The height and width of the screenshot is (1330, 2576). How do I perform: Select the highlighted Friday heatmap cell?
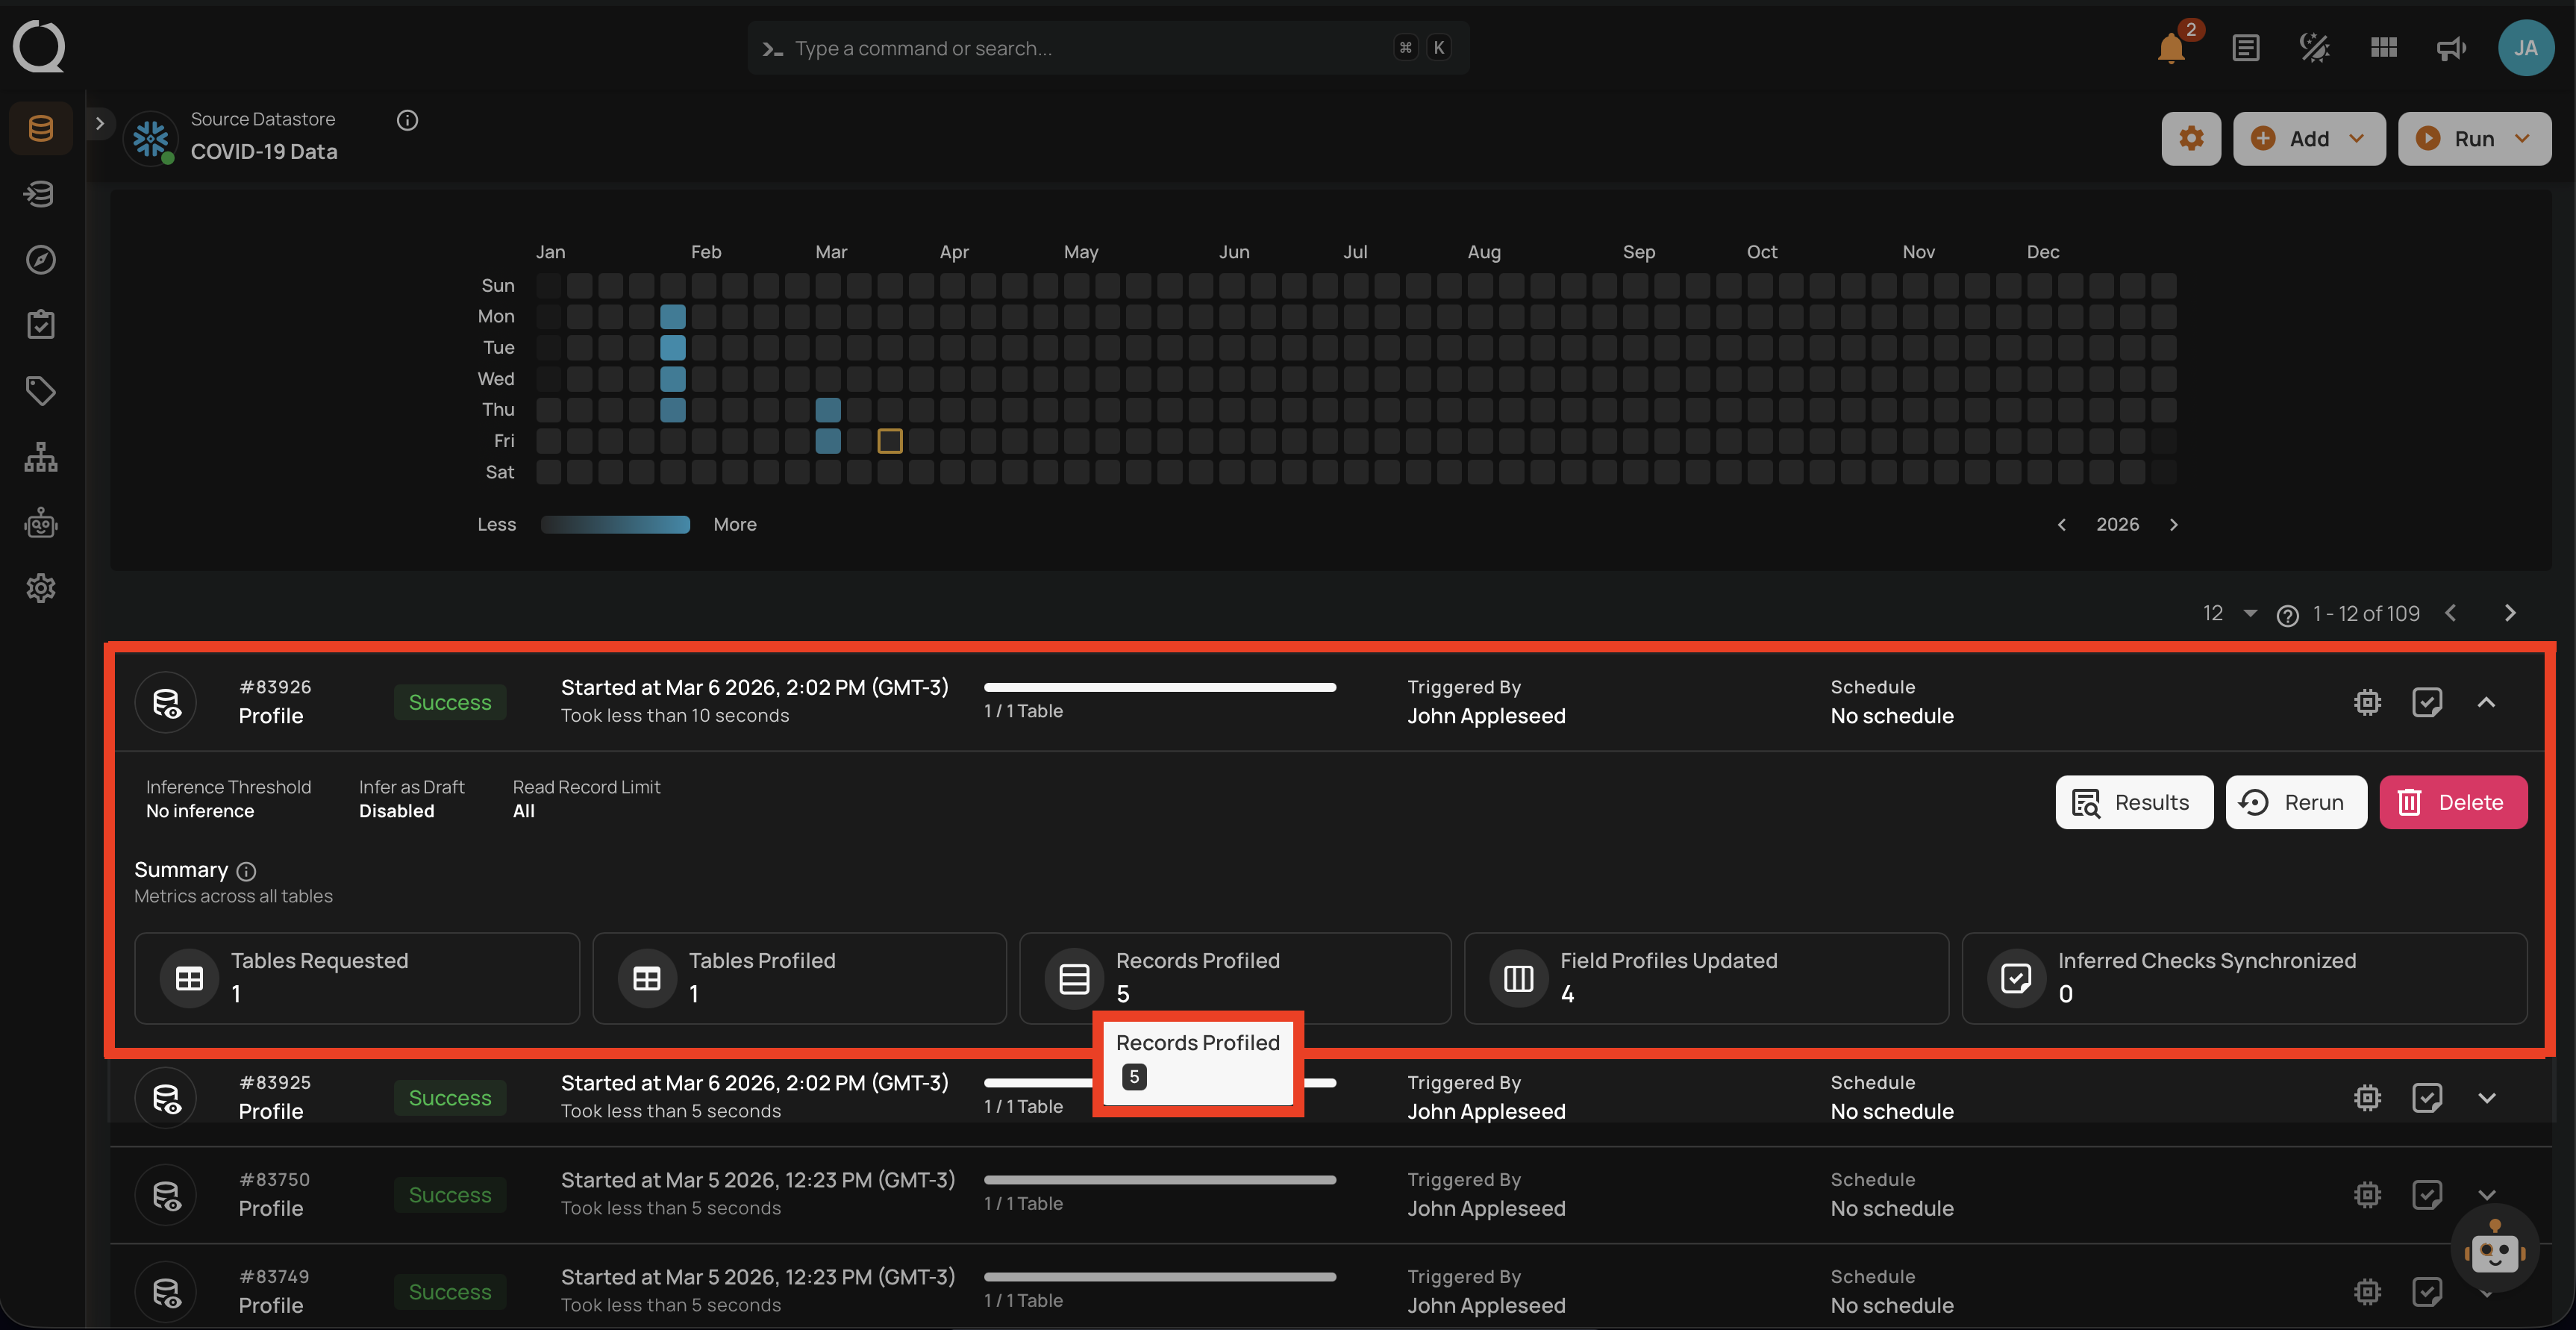point(889,441)
